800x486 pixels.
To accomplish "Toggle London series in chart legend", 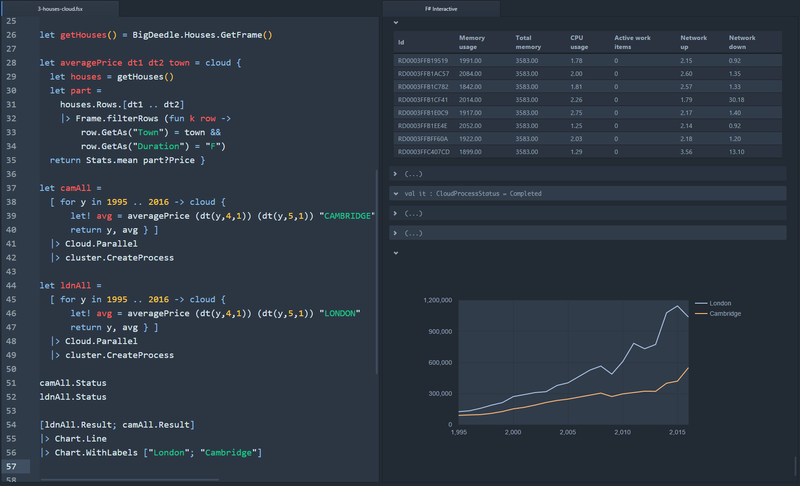I will pos(719,302).
